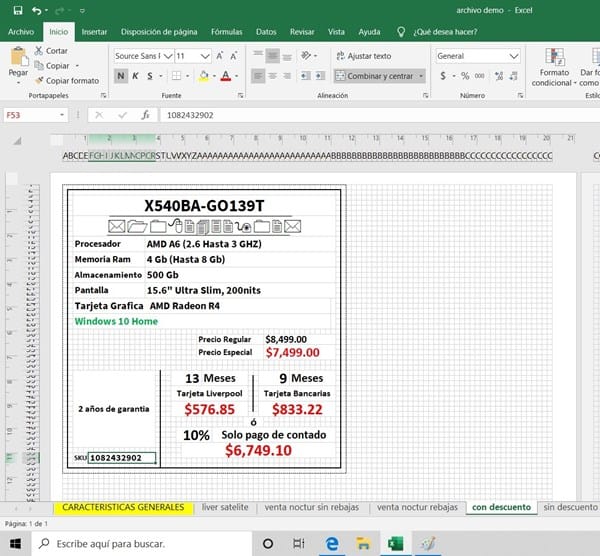Open Microsoft Edge from the taskbar
Image resolution: width=600 pixels, height=556 pixels.
tap(332, 543)
